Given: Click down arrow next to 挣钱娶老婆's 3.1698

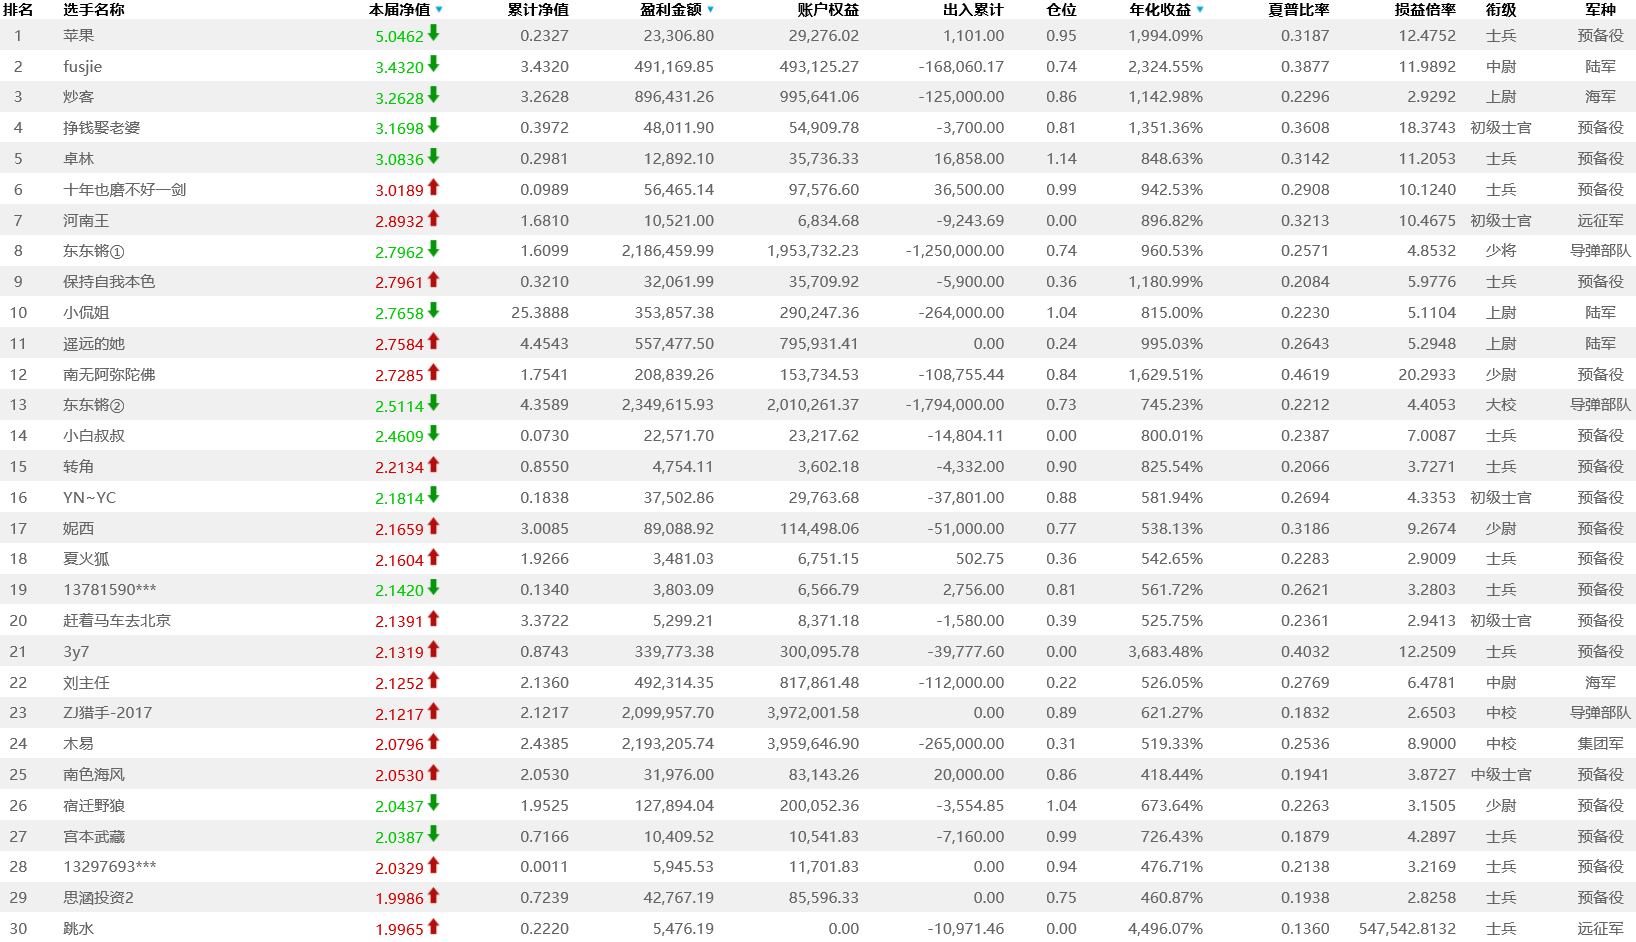Looking at the screenshot, I should [433, 126].
